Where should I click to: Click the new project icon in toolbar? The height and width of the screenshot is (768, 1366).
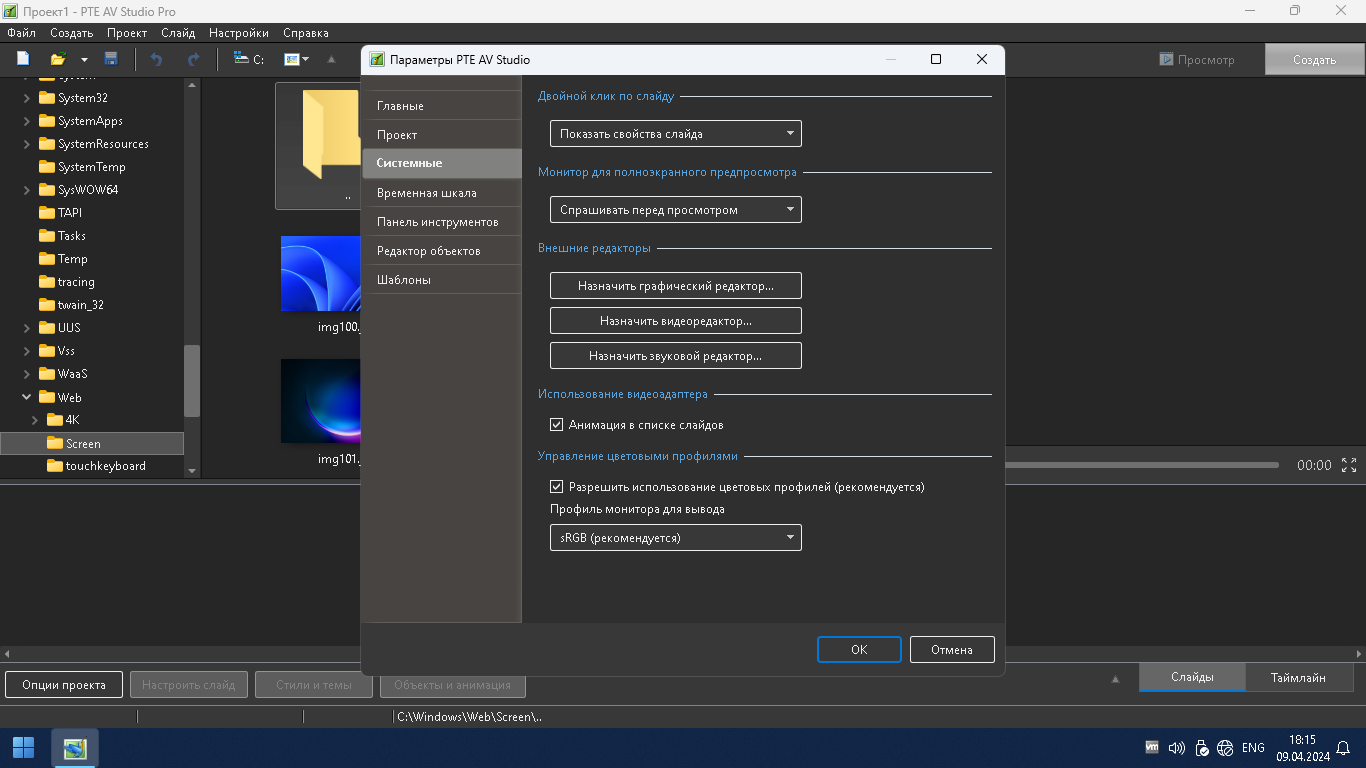23,59
